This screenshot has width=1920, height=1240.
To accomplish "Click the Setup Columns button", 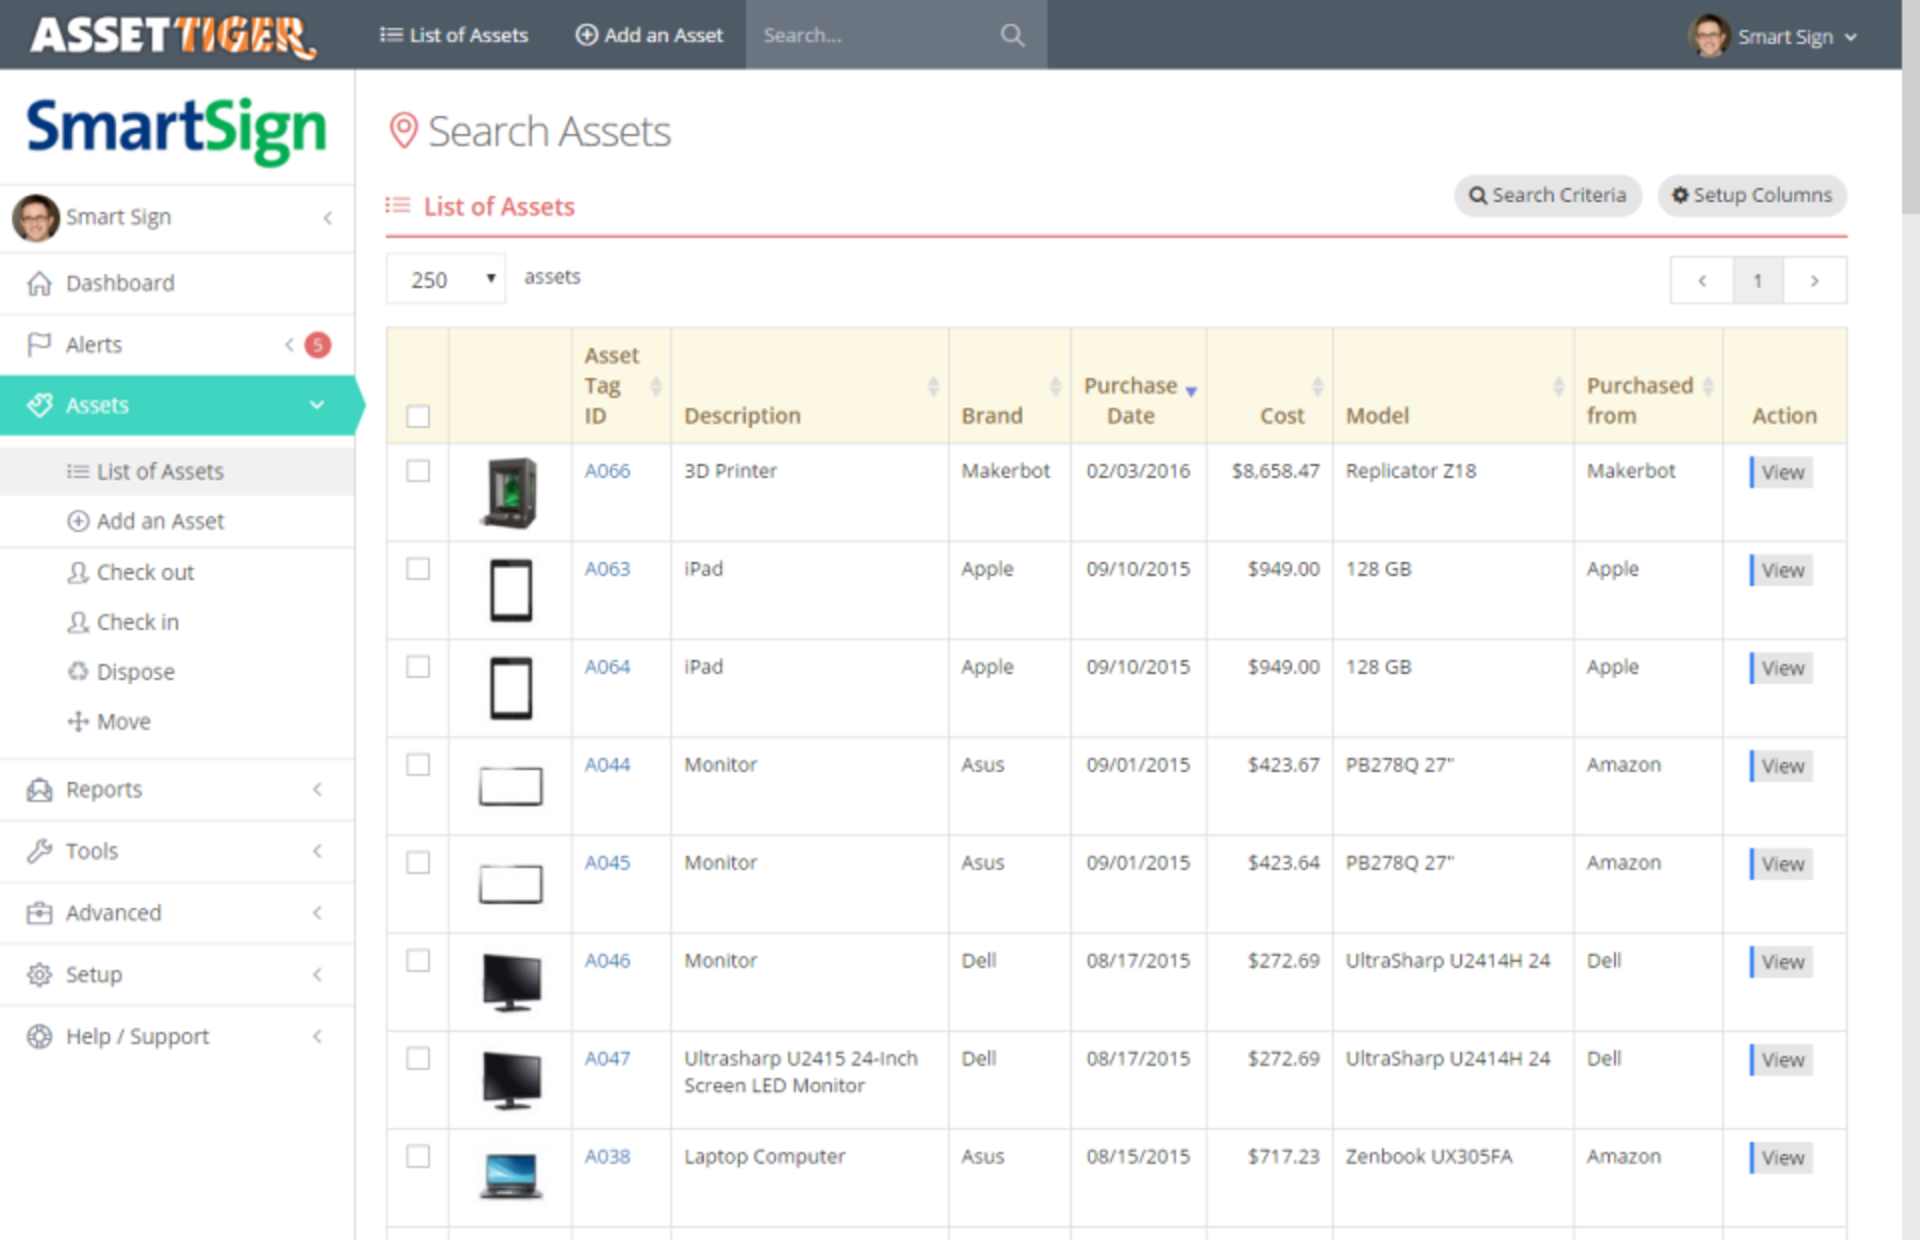I will pos(1752,195).
